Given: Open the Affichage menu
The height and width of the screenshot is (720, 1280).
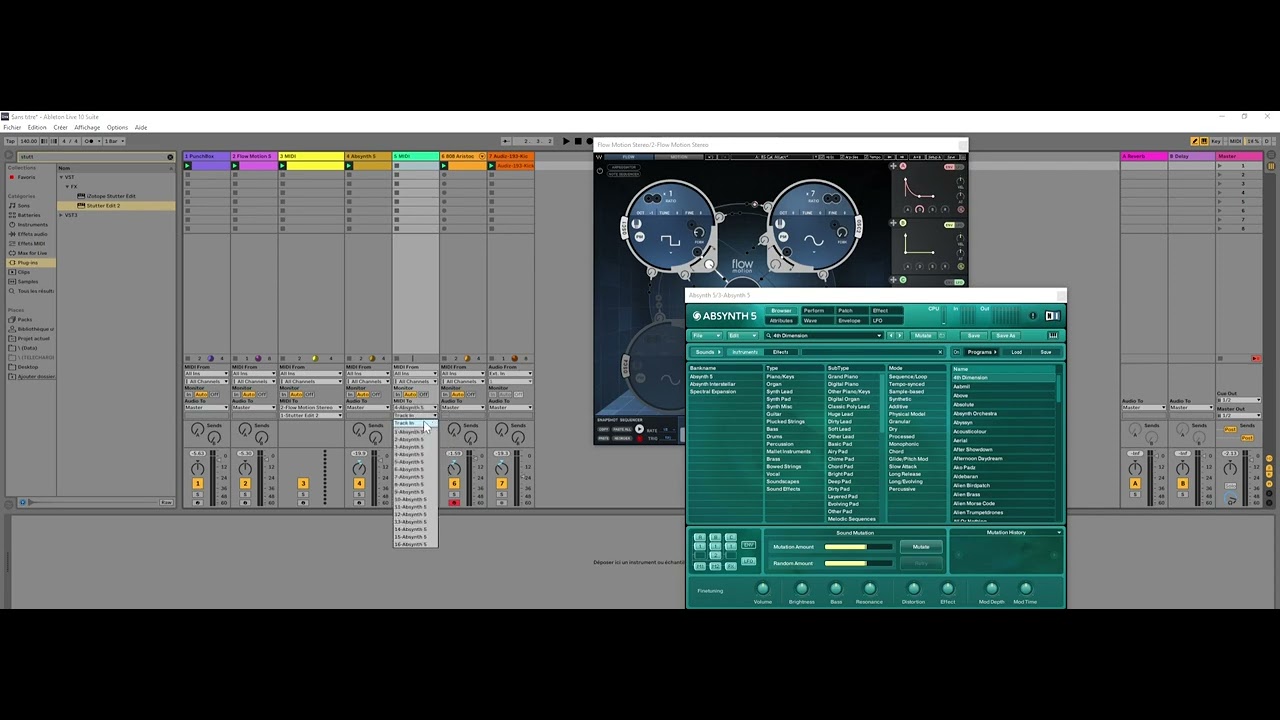Looking at the screenshot, I should (x=87, y=128).
